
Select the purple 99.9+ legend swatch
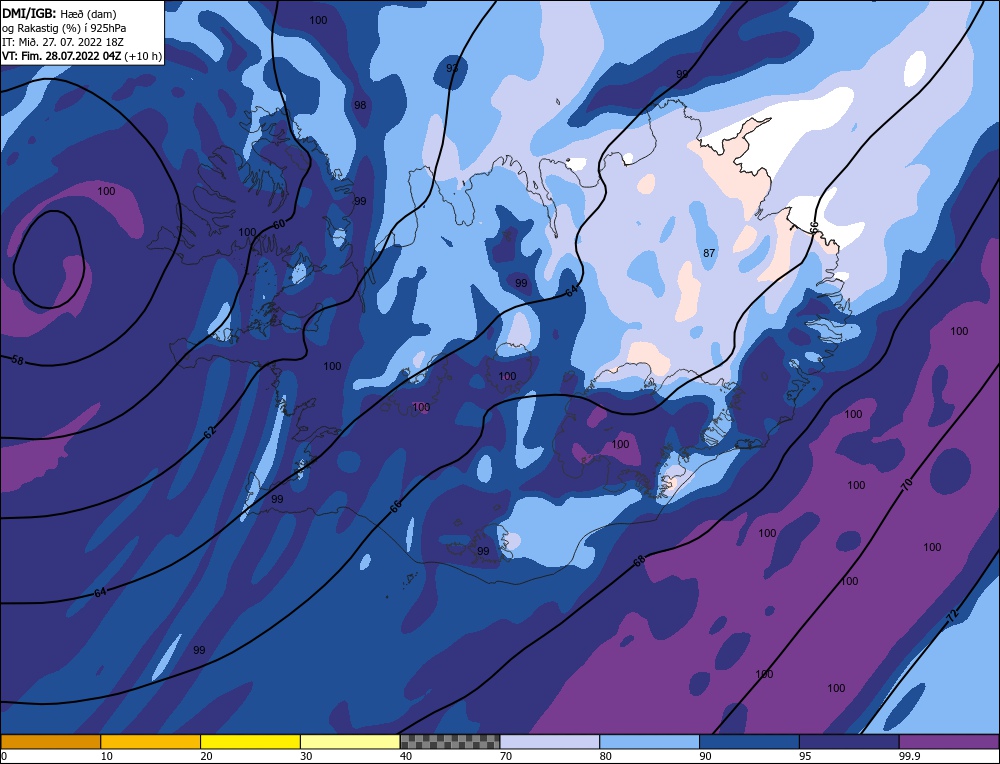point(949,741)
